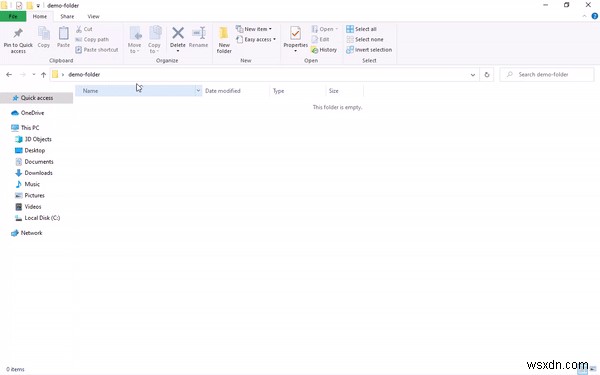
Task: Open the Name column filter dropdown
Action: tap(198, 91)
